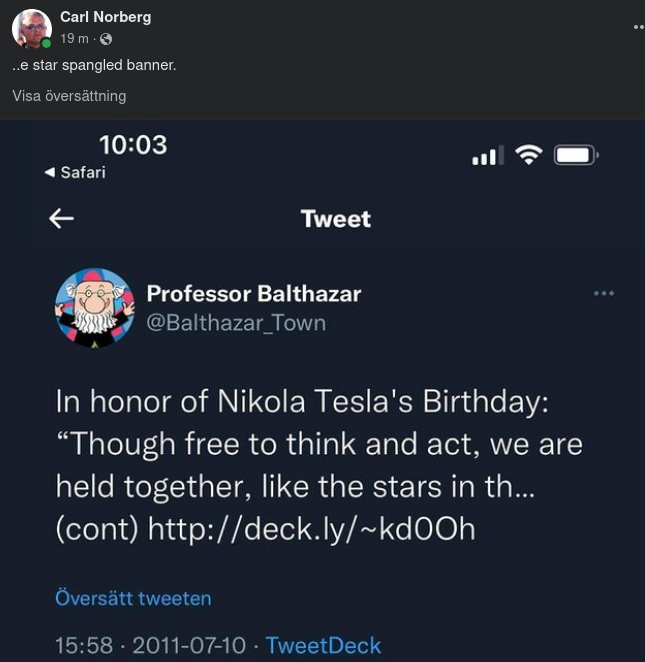Tap the Safari back-to-app arrow
This screenshot has height=662, width=645.
(x=50, y=172)
